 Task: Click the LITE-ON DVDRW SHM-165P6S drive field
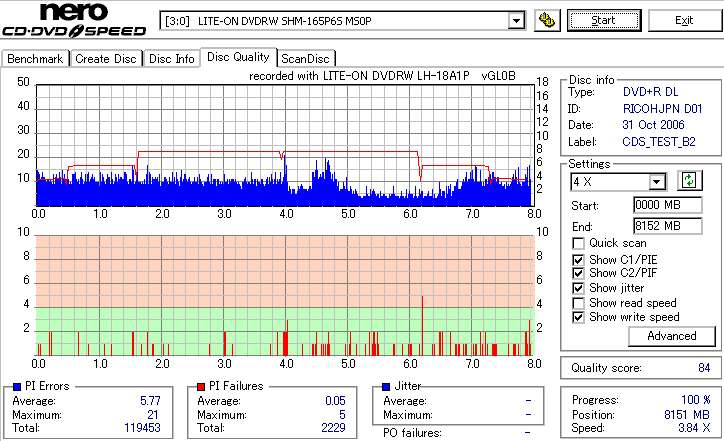[x=343, y=21]
